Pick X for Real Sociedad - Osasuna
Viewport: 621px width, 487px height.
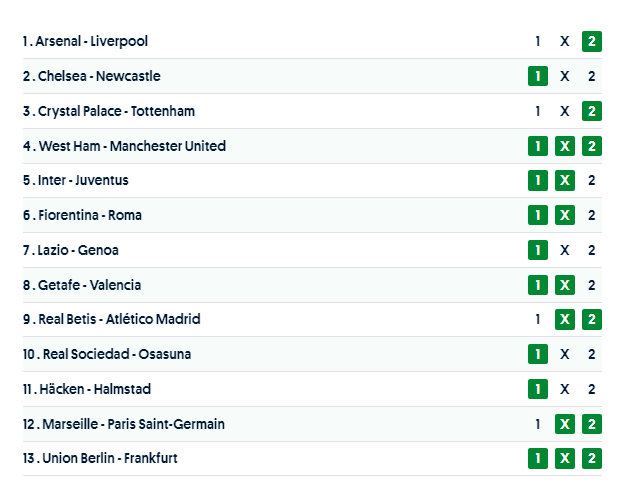pyautogui.click(x=565, y=354)
